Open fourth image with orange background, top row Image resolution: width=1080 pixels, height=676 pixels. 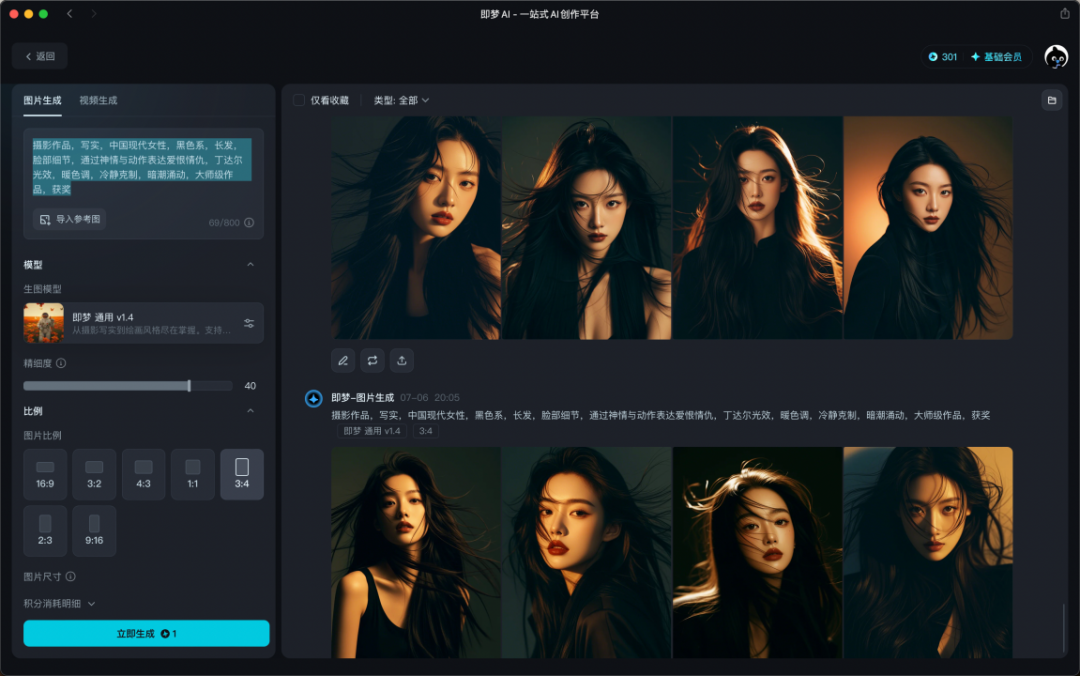point(928,228)
